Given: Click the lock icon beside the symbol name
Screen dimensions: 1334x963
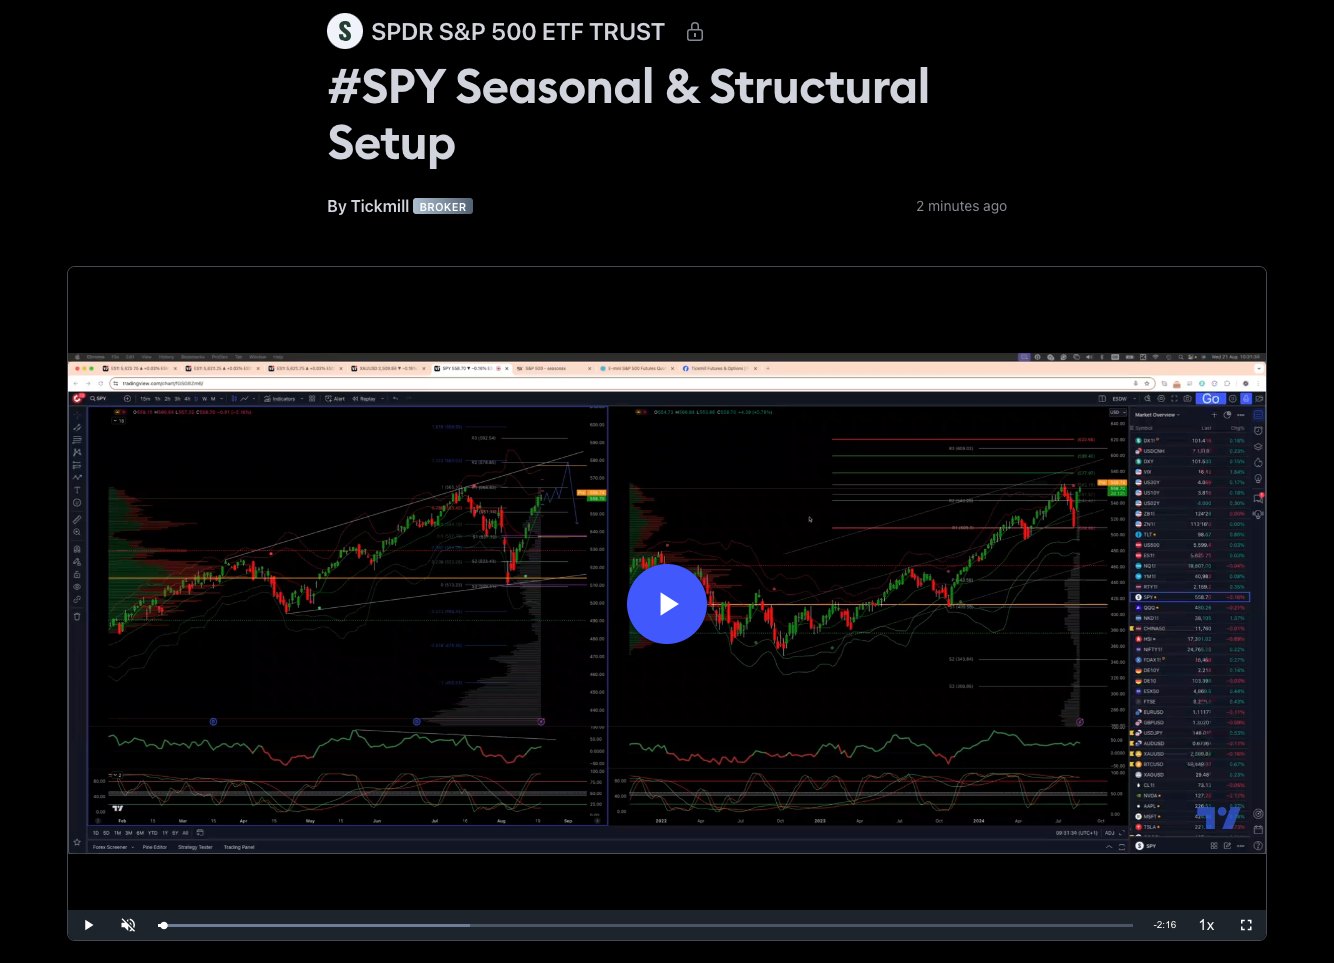Looking at the screenshot, I should pyautogui.click(x=695, y=32).
